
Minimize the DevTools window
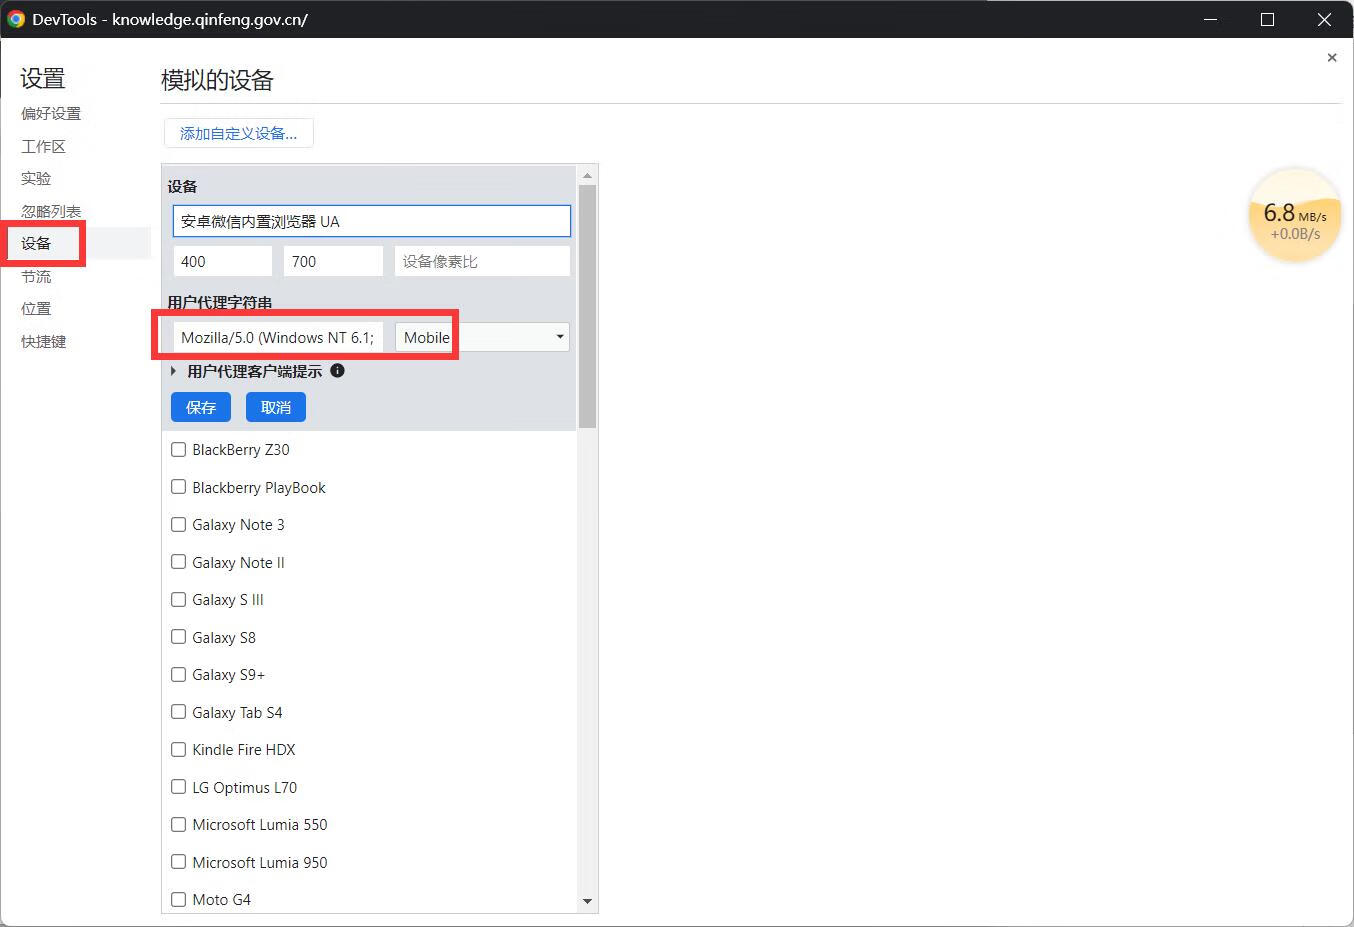[1210, 19]
